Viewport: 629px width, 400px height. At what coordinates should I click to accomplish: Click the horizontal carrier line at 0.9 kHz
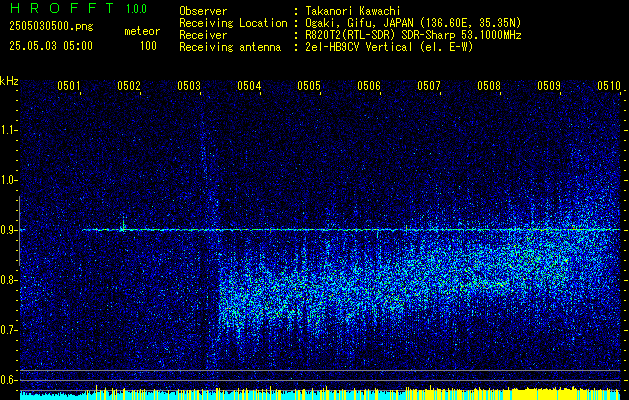(x=351, y=230)
